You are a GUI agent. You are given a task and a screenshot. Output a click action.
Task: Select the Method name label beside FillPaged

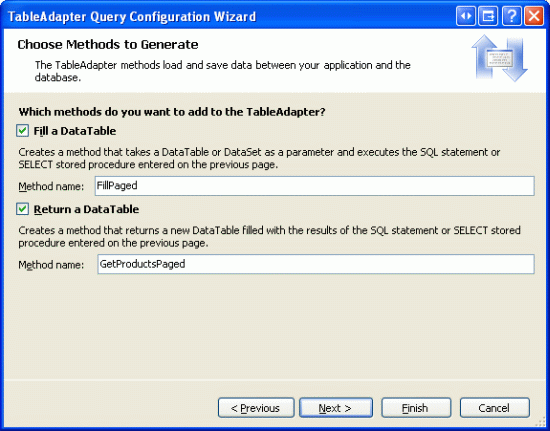51,186
